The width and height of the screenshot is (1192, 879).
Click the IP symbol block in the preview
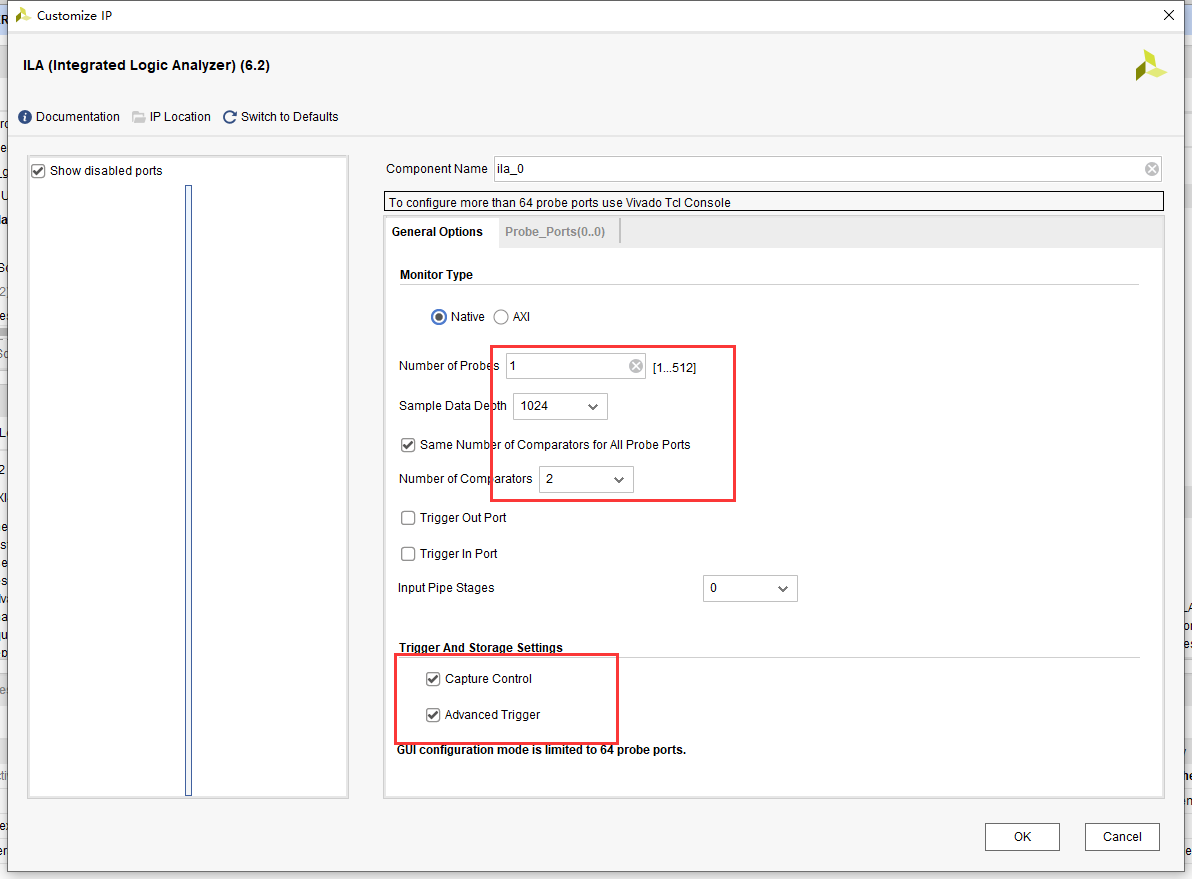click(x=189, y=490)
